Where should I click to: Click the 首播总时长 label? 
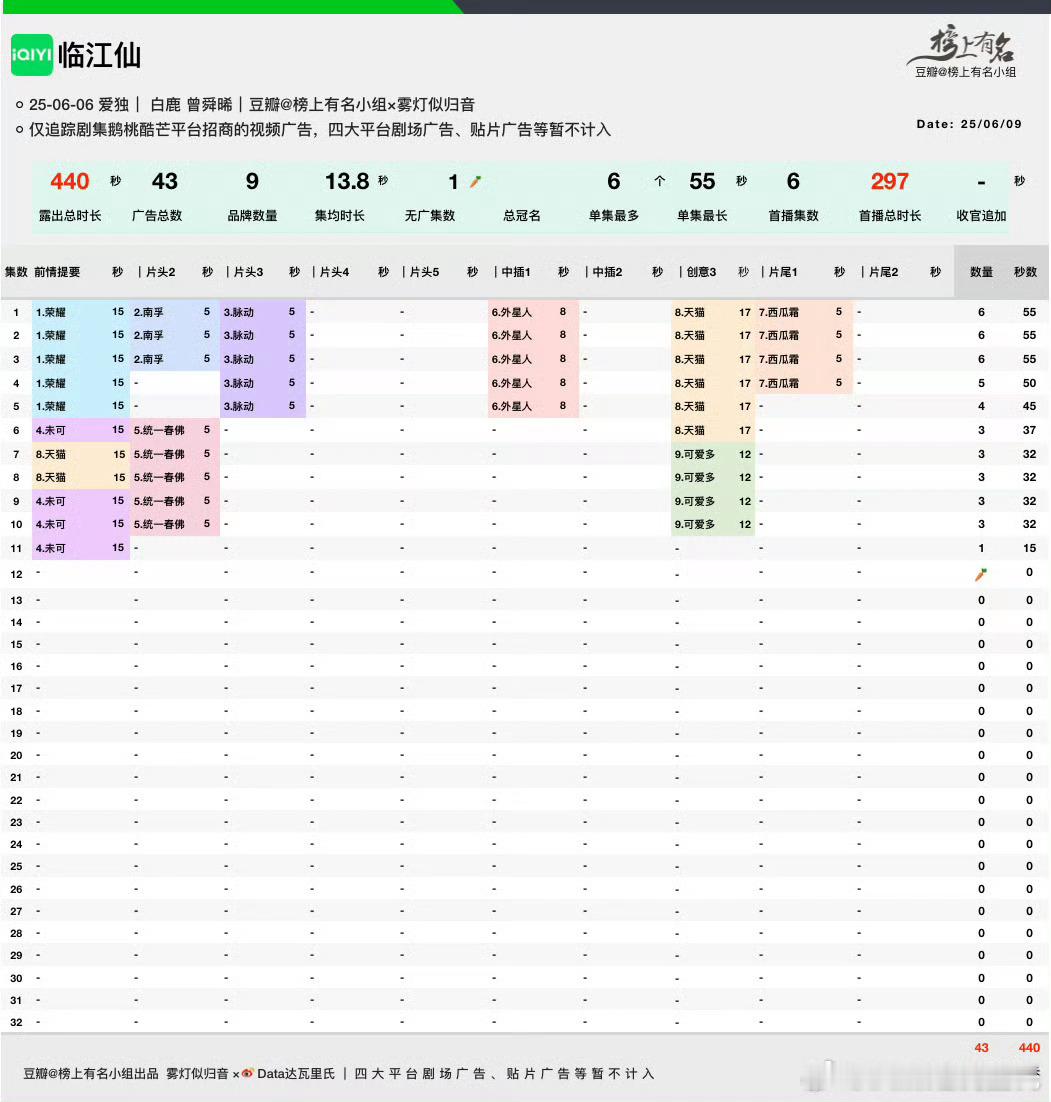pos(889,216)
